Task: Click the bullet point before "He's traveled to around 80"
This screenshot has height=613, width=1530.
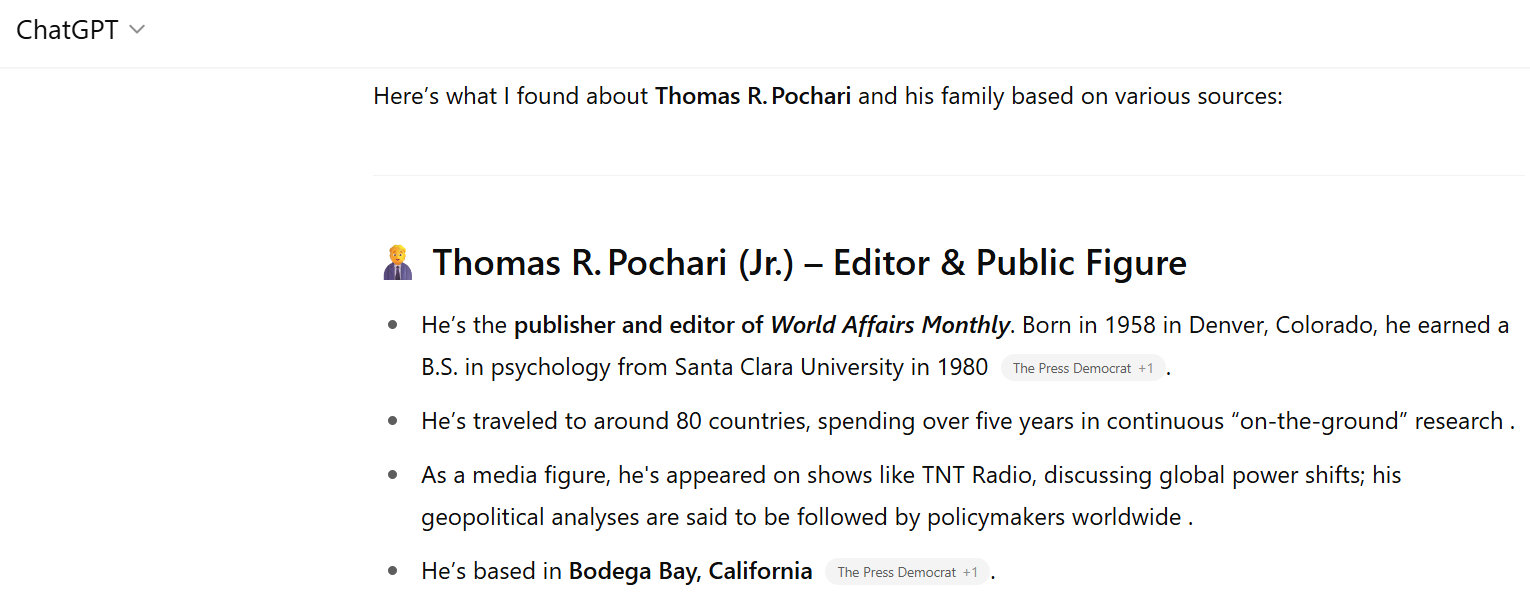Action: click(x=393, y=421)
